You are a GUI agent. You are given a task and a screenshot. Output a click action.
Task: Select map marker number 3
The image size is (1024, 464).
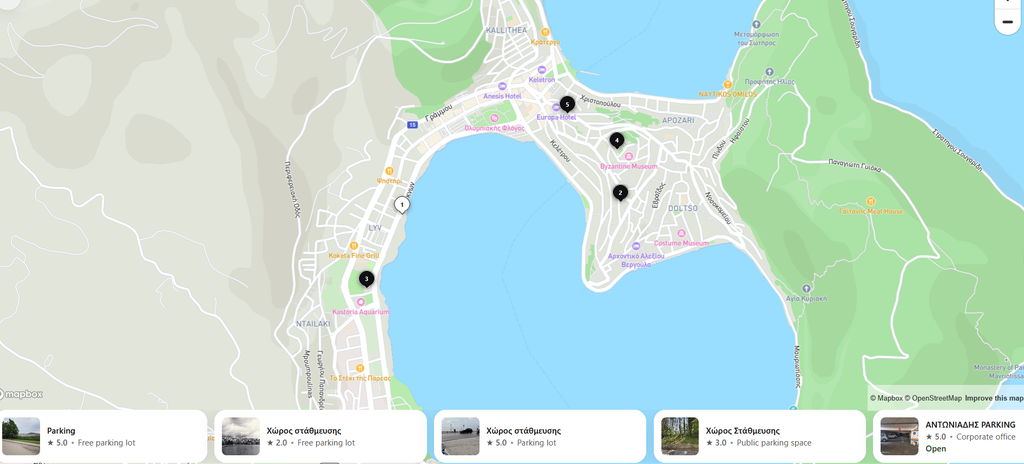tap(366, 279)
